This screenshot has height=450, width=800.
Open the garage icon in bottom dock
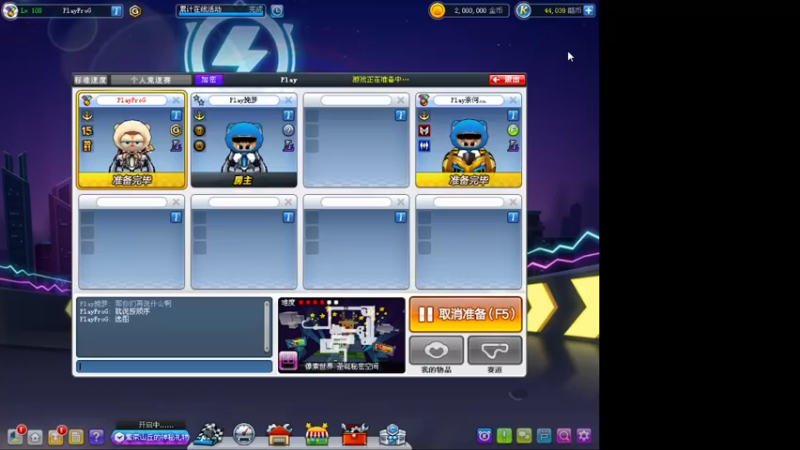point(279,435)
